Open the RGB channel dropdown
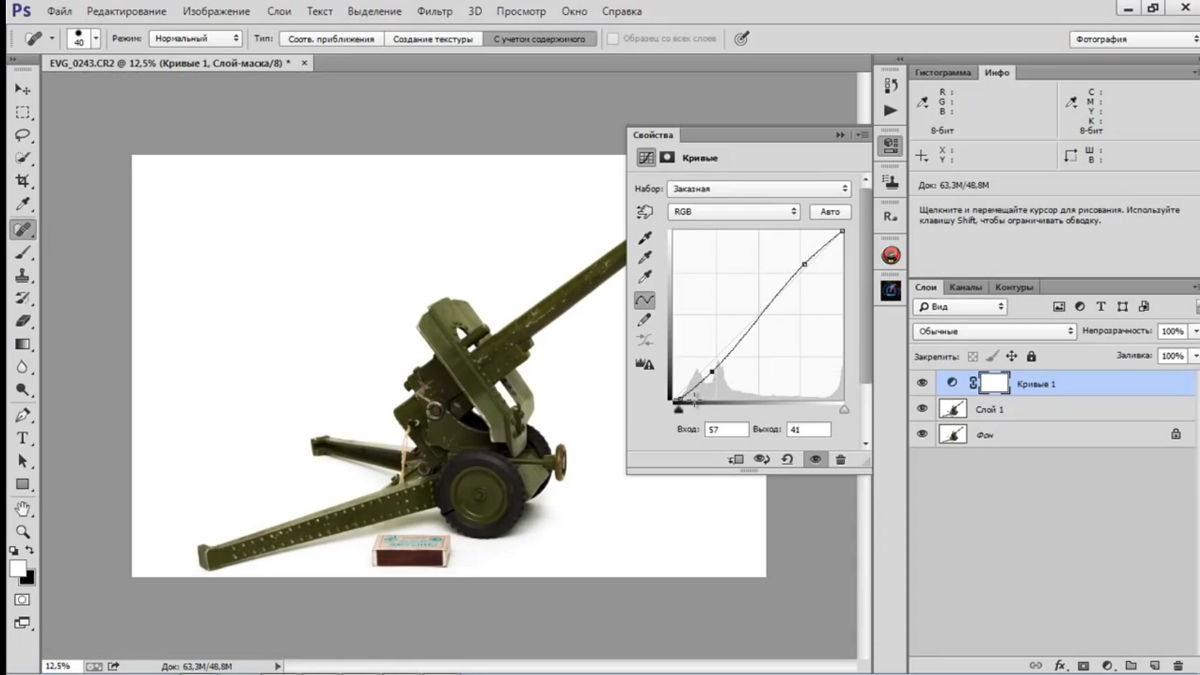Screen dimensions: 1200x675 point(734,212)
